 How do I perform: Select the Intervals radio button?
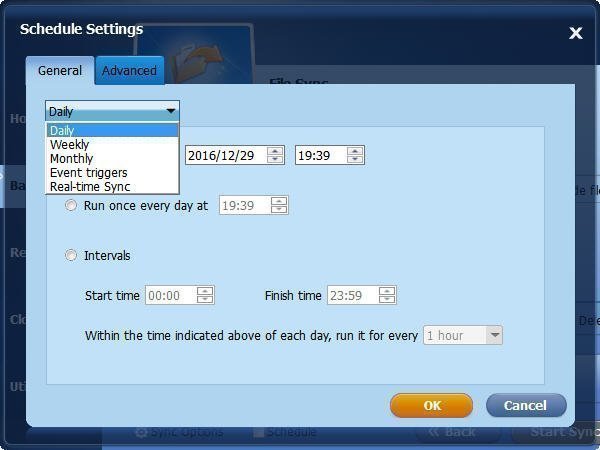click(x=71, y=255)
